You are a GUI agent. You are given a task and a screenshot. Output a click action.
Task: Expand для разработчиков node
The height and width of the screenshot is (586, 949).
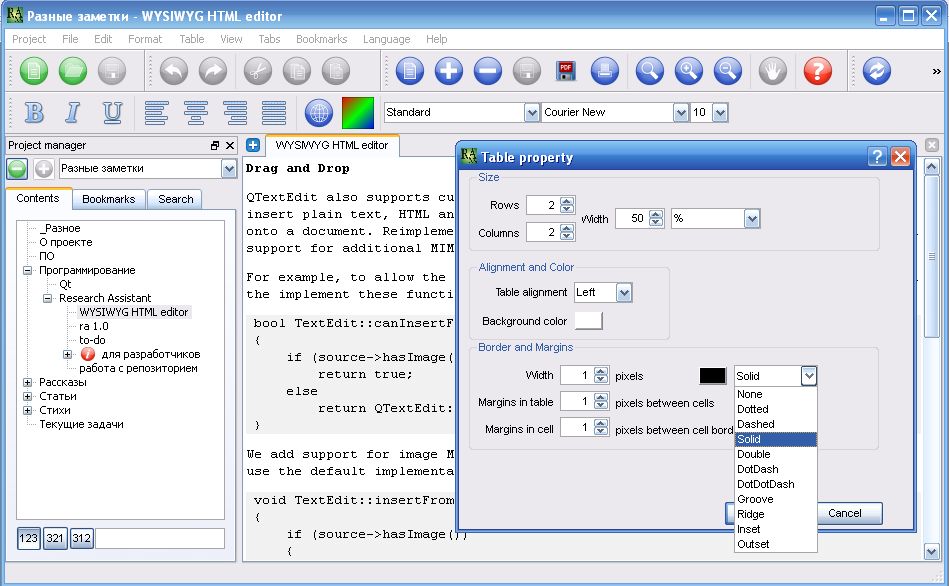point(67,354)
